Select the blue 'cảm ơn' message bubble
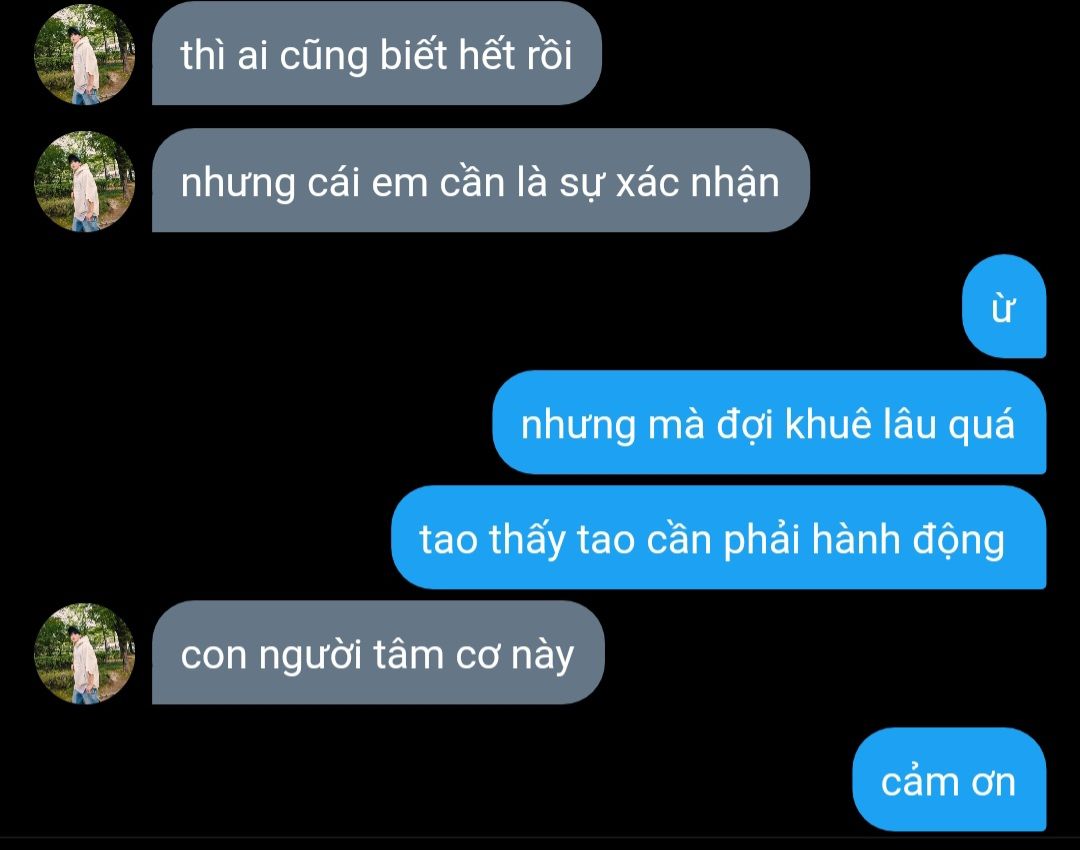 (949, 779)
